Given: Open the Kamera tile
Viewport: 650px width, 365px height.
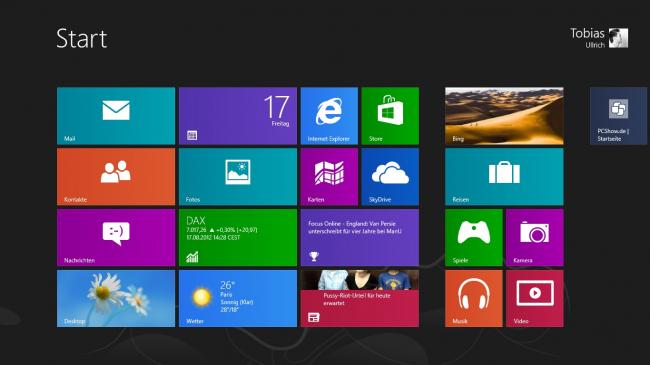Looking at the screenshot, I should tap(535, 238).
